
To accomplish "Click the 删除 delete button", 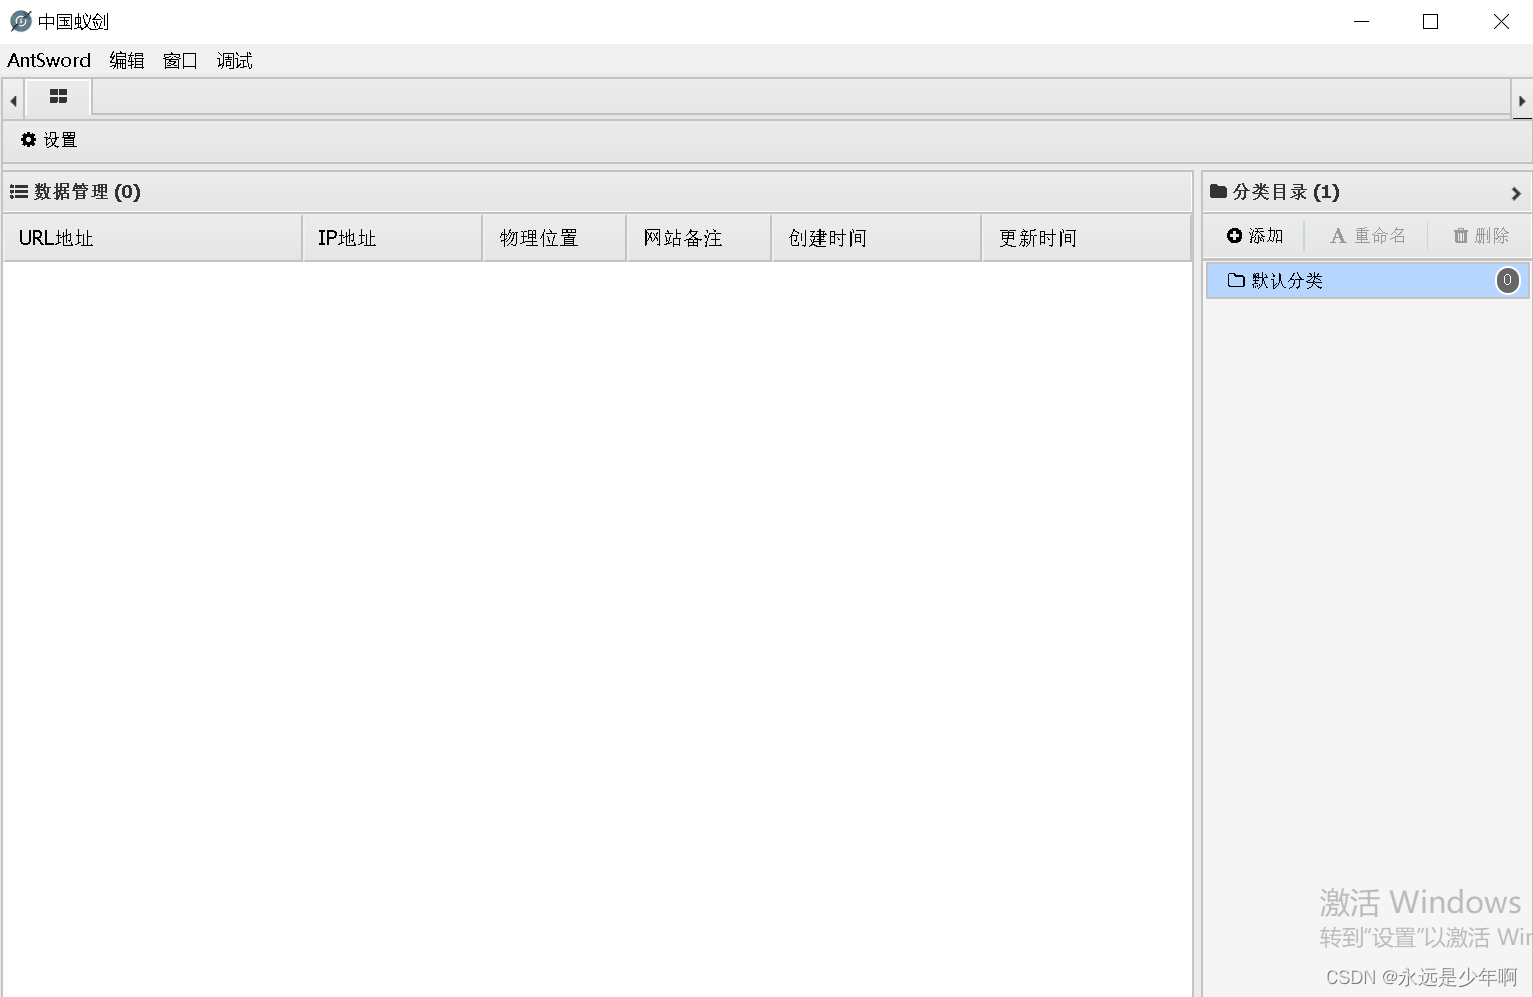I will click(1481, 236).
